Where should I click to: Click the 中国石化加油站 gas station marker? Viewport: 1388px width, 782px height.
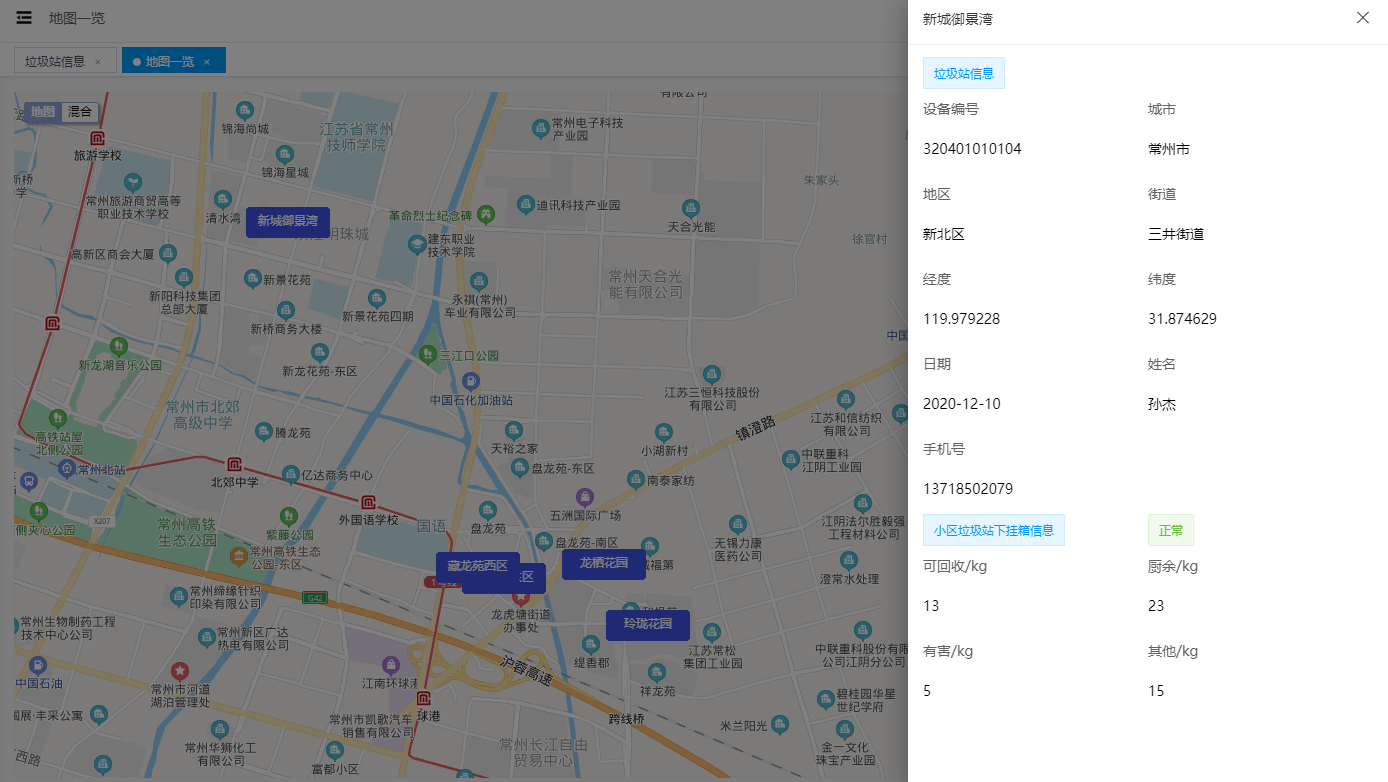[x=468, y=381]
